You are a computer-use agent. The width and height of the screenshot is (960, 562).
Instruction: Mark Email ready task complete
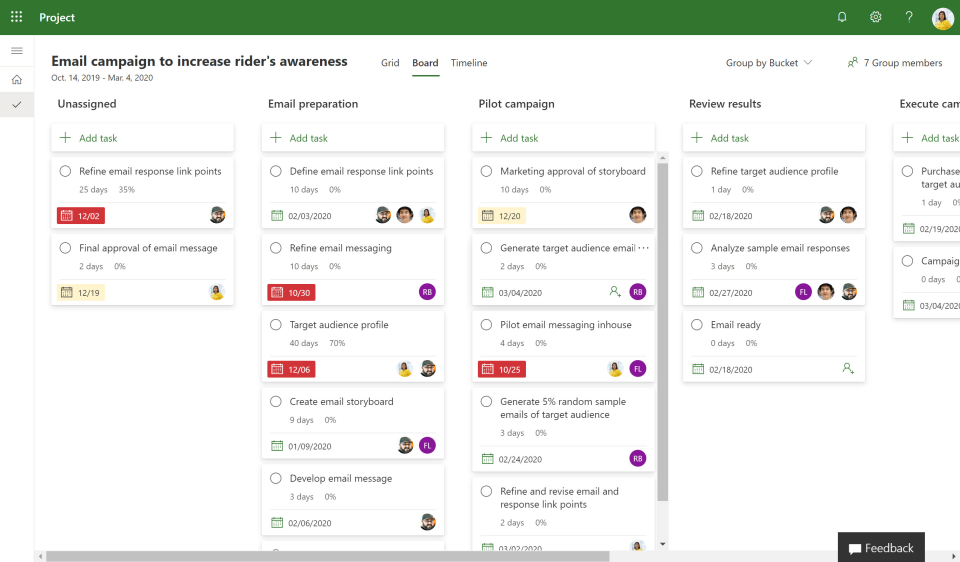pyautogui.click(x=697, y=325)
